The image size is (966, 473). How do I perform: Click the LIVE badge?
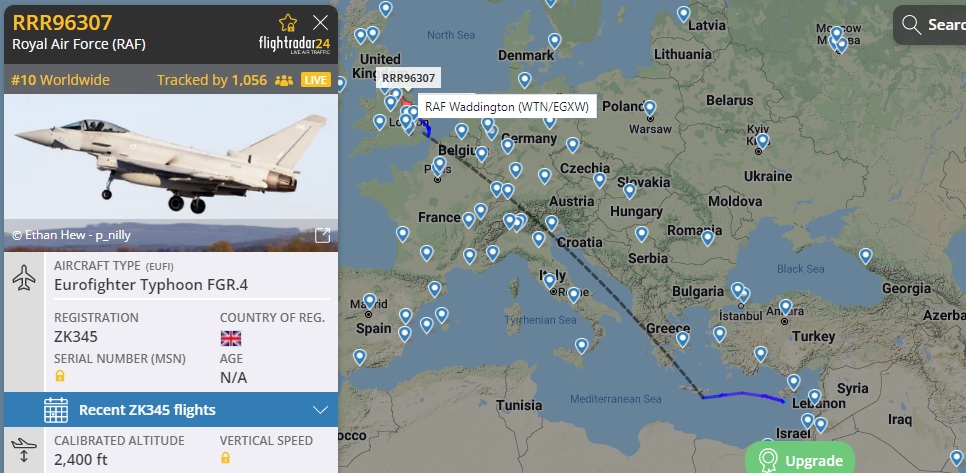click(315, 80)
